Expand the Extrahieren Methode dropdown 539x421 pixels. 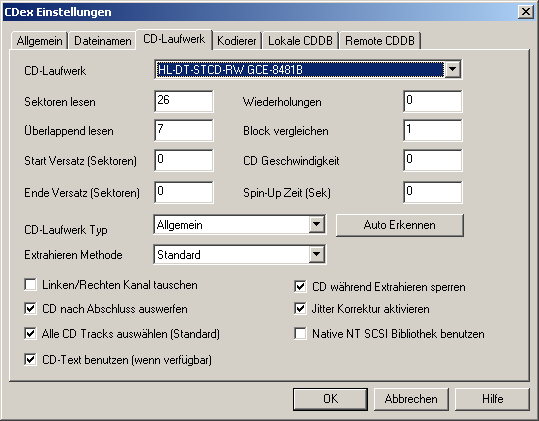click(x=316, y=255)
